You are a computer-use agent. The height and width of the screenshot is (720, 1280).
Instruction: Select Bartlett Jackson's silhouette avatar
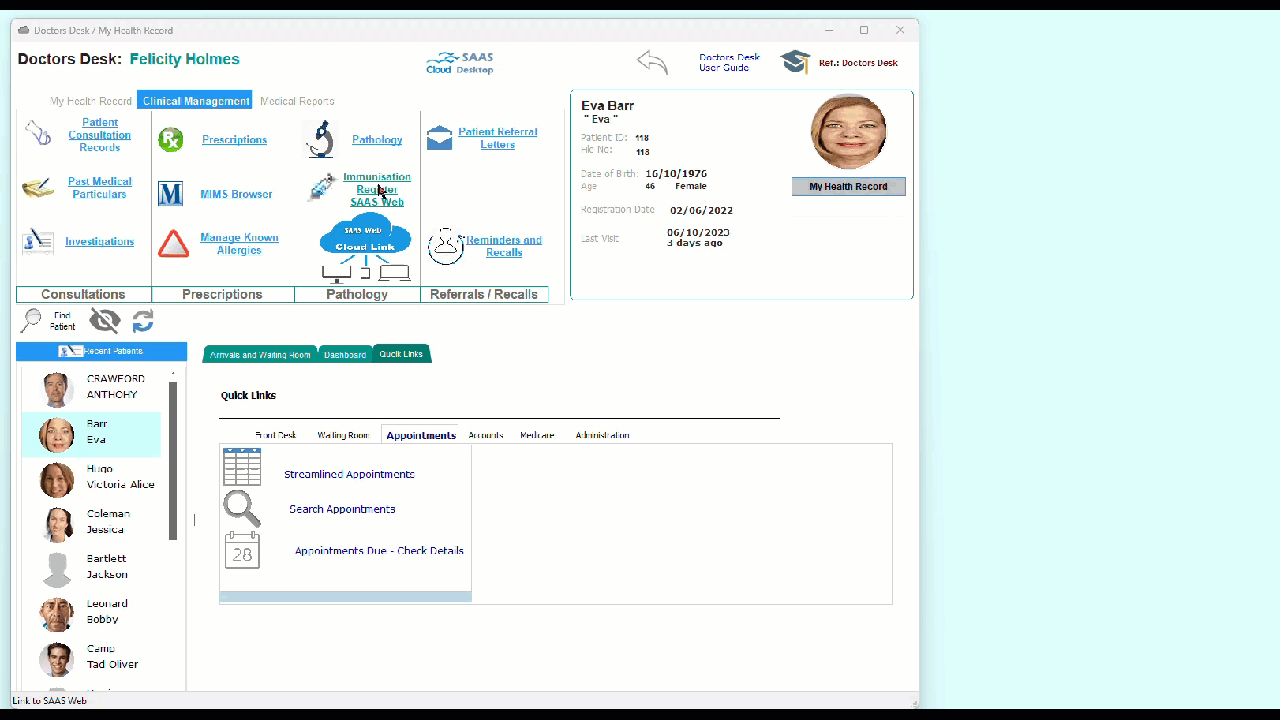[57, 569]
